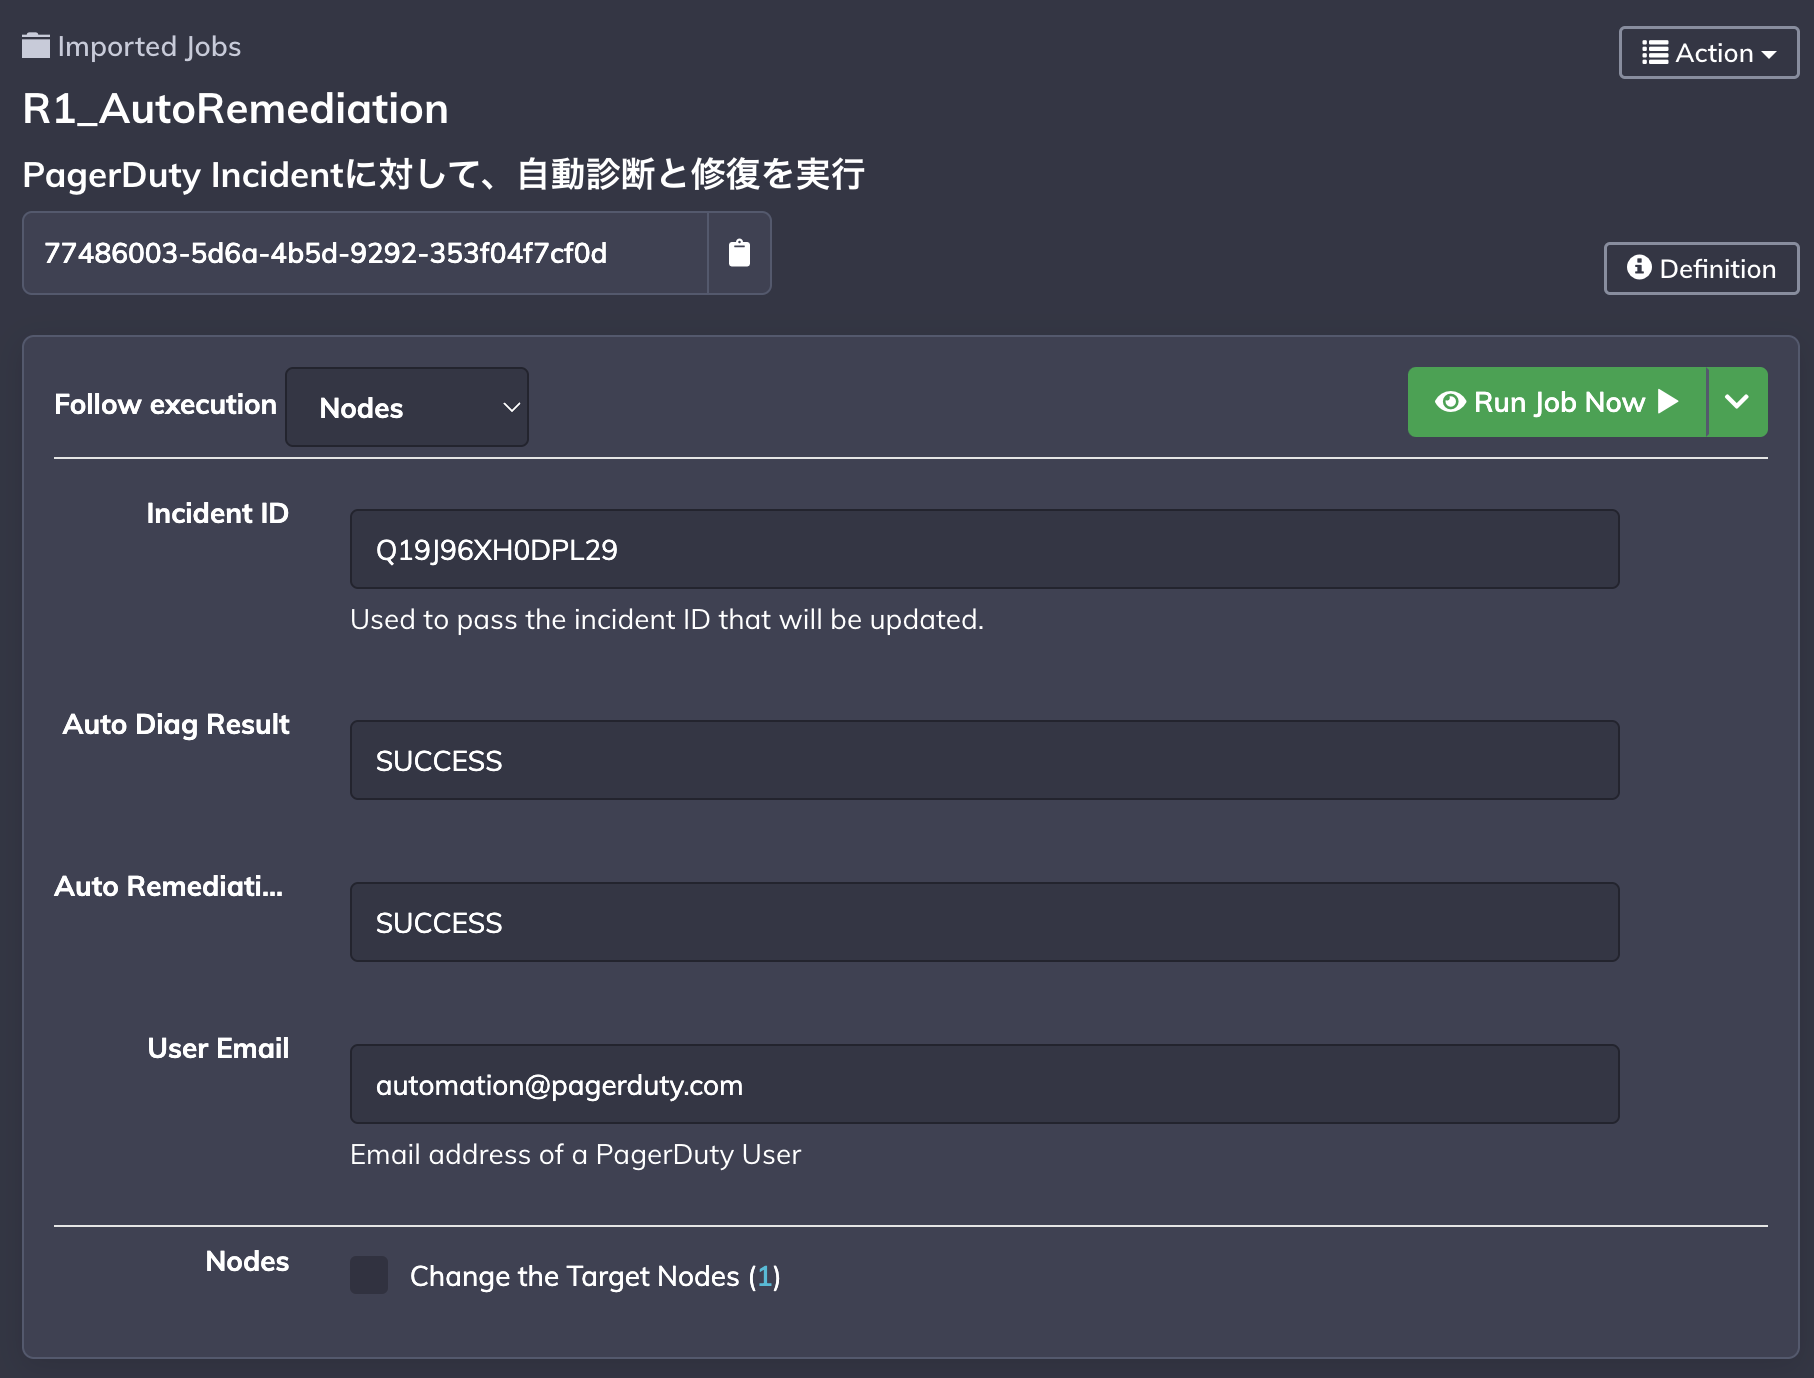
Task: Open the Action dropdown menu
Action: tap(1708, 52)
